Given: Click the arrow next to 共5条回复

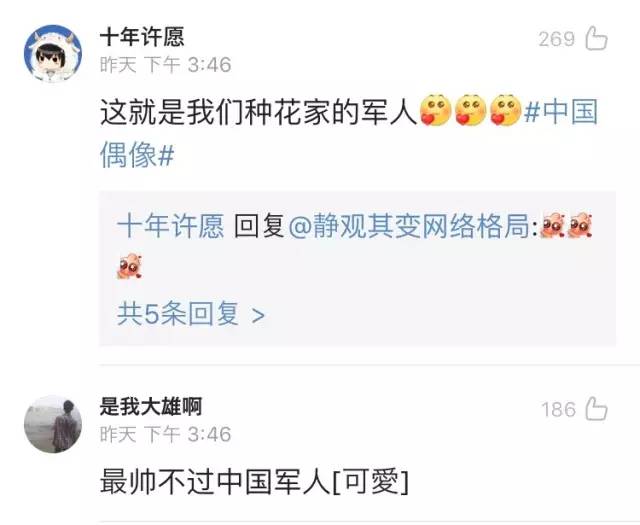Looking at the screenshot, I should coord(258,315).
